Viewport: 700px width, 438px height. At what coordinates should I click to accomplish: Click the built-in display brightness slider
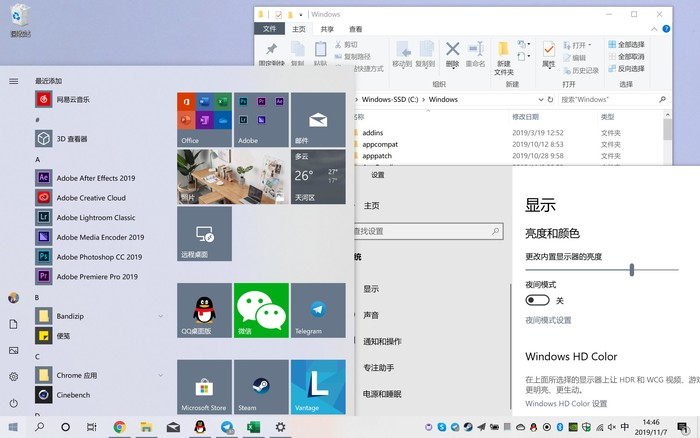(602, 270)
